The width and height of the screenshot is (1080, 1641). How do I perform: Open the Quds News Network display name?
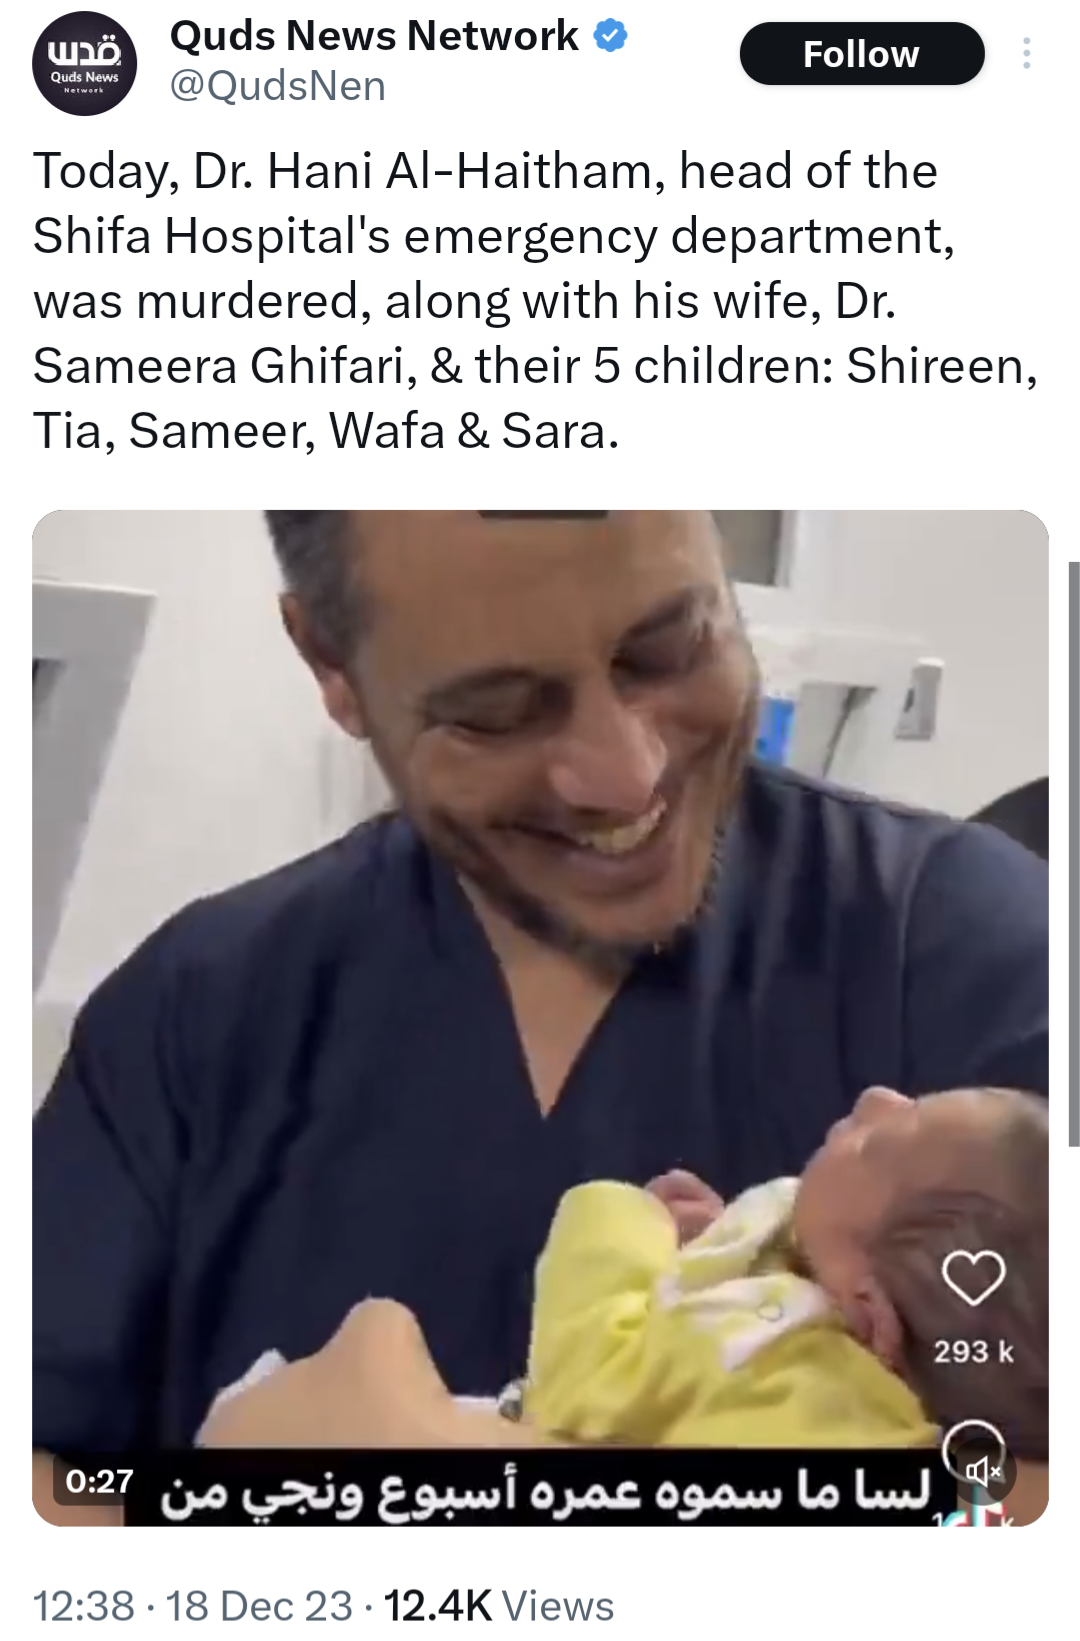click(374, 37)
